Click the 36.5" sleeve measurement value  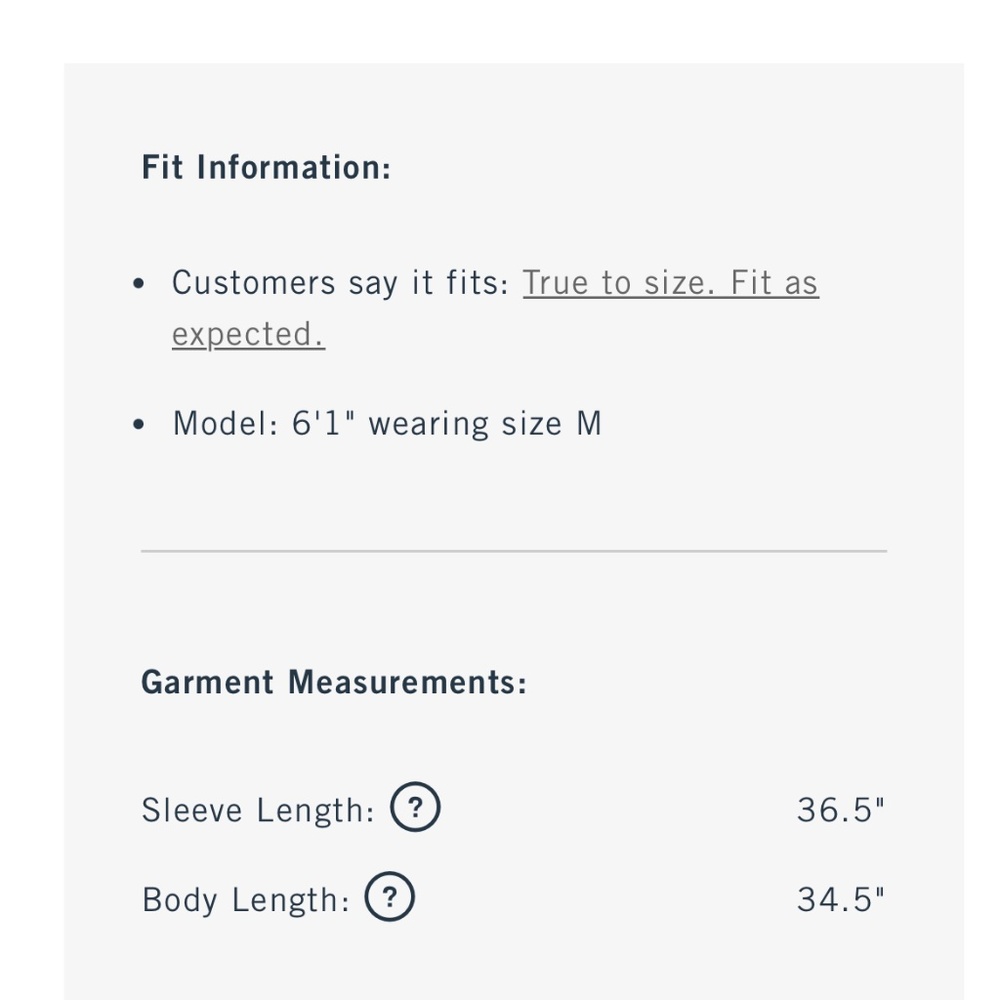tap(841, 810)
